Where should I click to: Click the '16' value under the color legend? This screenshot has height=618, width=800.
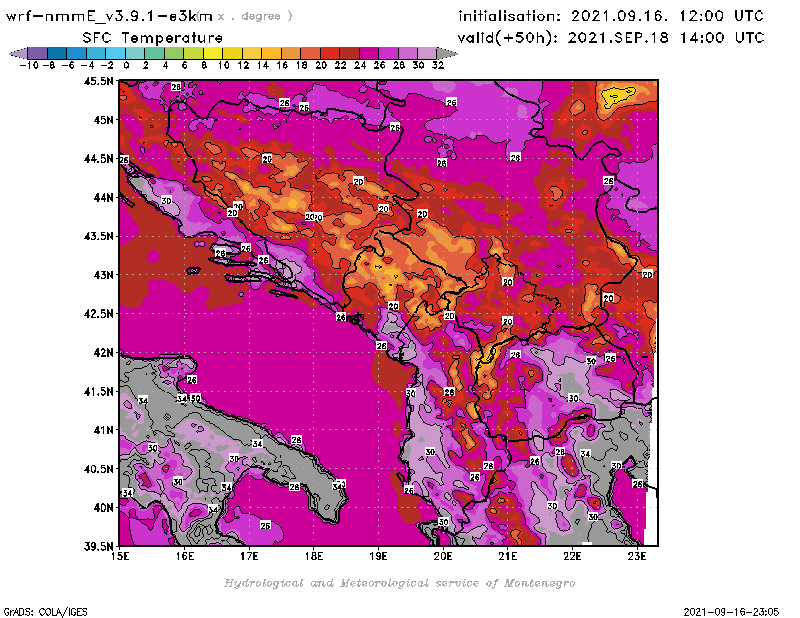[282, 66]
